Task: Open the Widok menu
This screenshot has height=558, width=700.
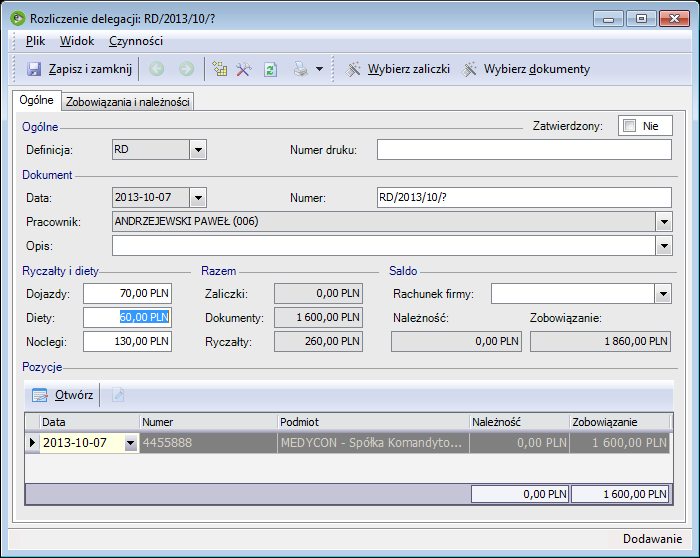Action: pyautogui.click(x=77, y=41)
